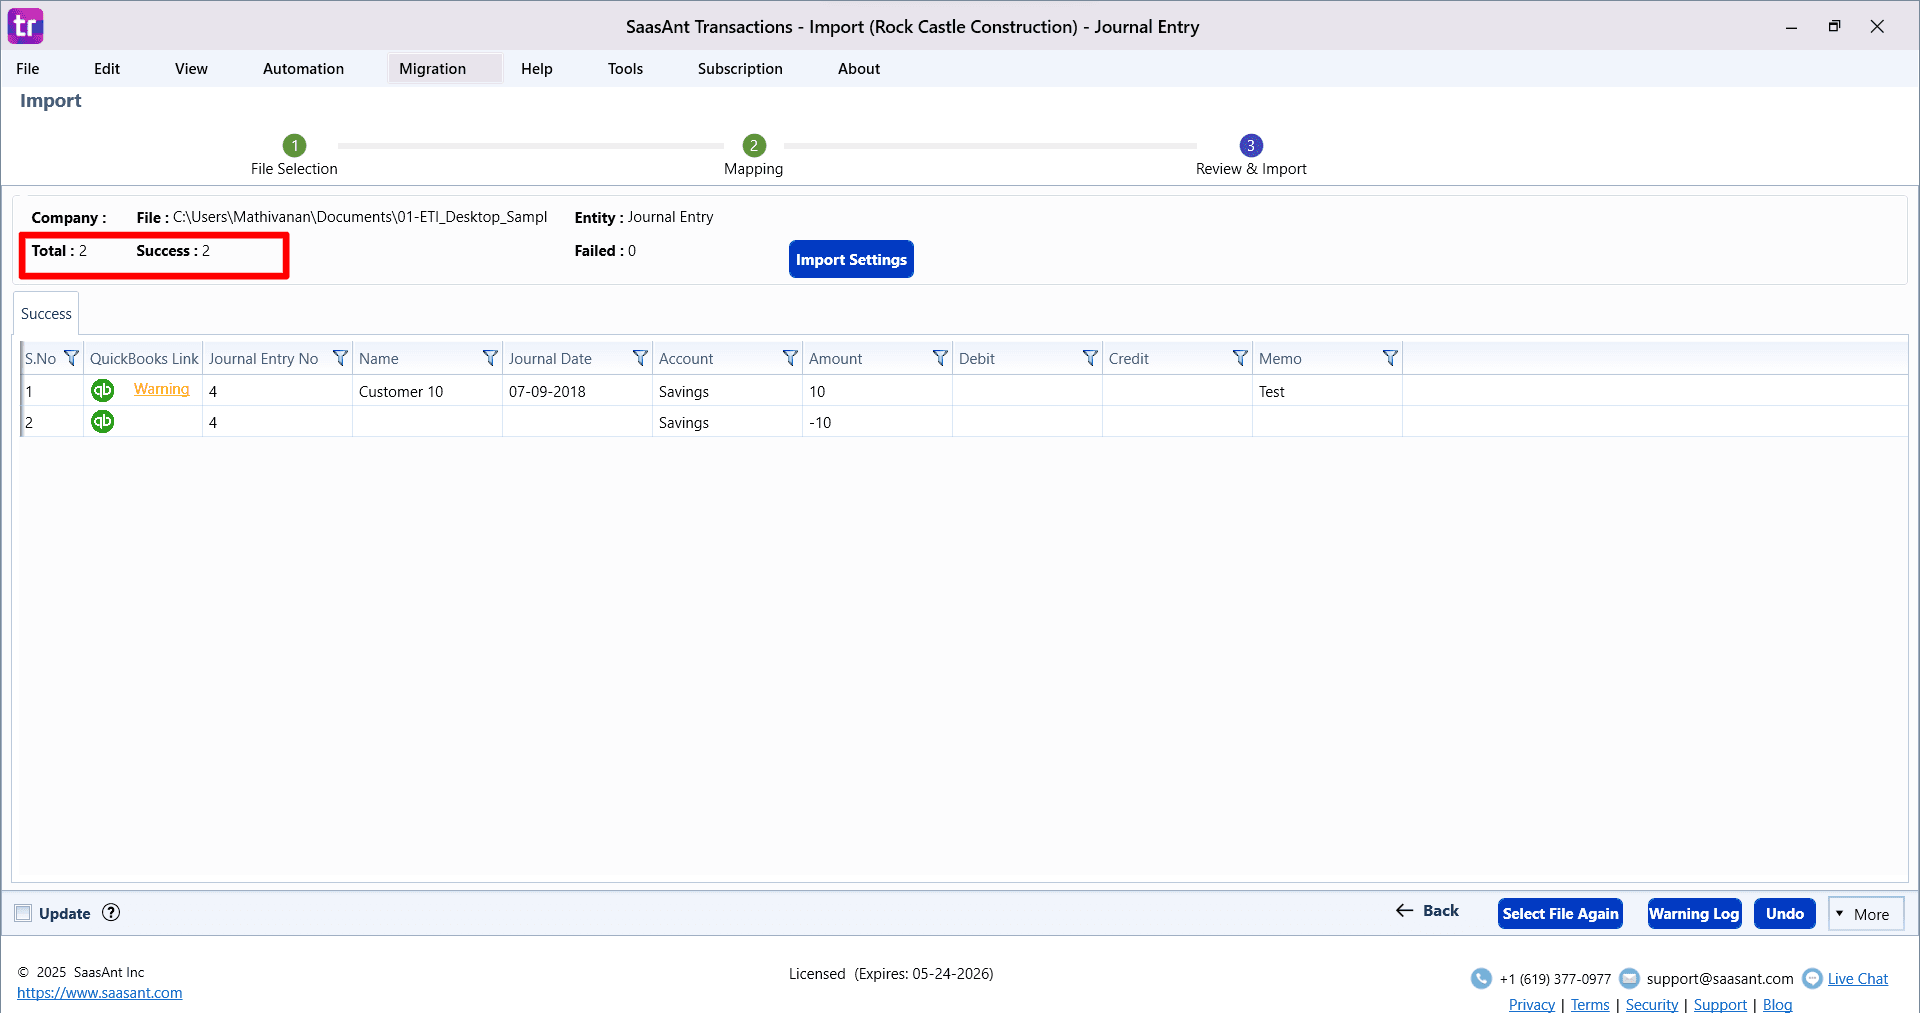Filter the Credit column
Screen dimensions: 1920x1013
coord(1240,358)
